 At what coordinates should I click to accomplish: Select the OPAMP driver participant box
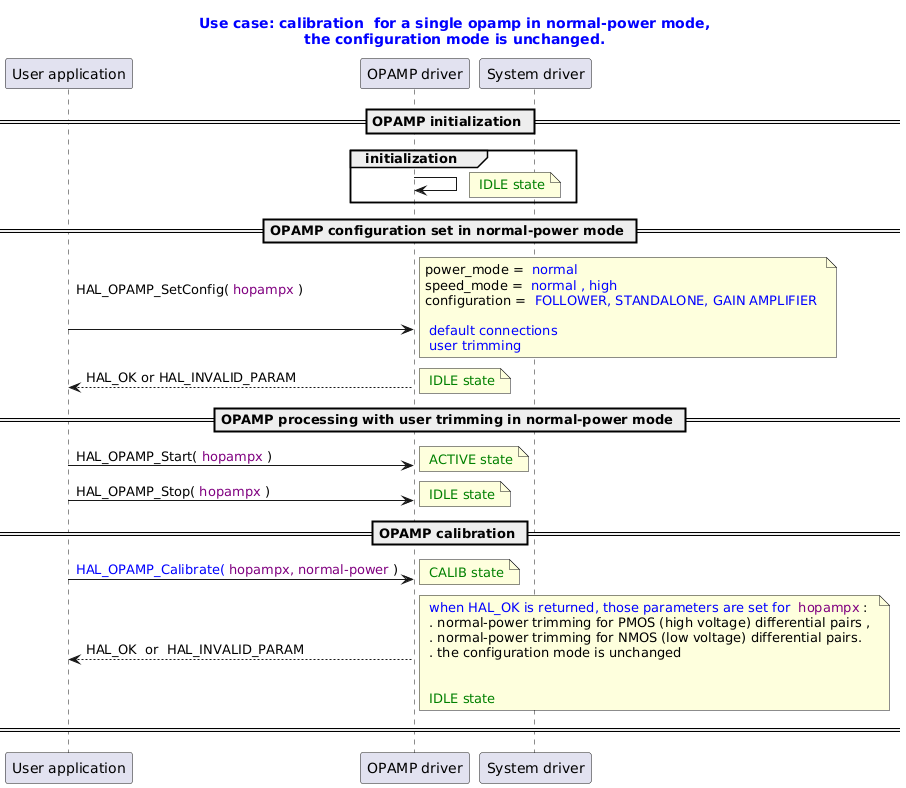(414, 73)
